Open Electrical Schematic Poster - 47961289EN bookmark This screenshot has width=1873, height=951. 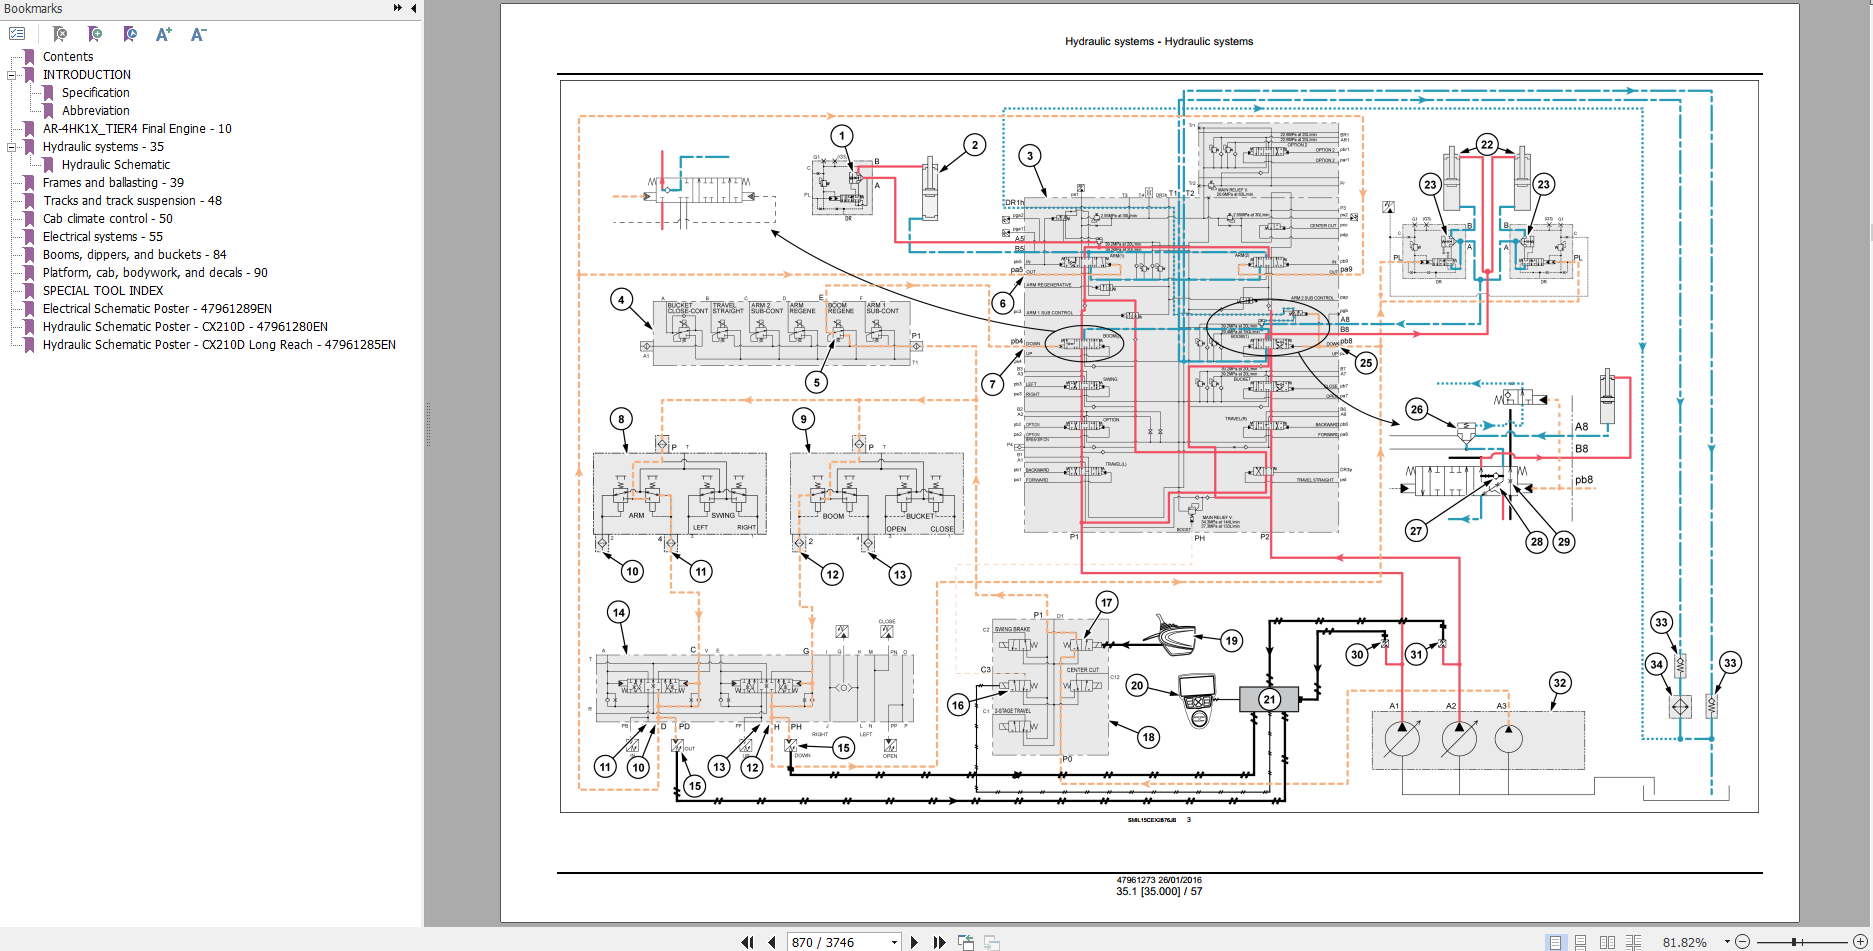(x=157, y=309)
